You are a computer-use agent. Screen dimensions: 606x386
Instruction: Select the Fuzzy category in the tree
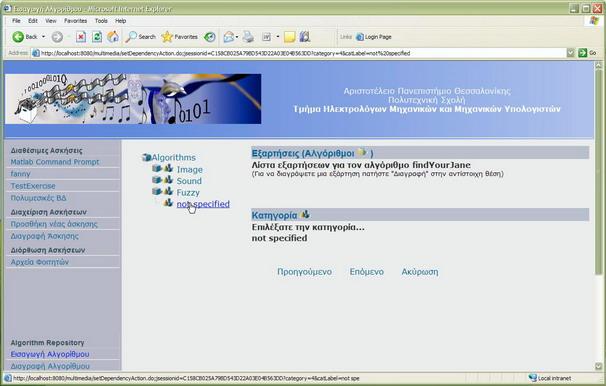point(188,192)
